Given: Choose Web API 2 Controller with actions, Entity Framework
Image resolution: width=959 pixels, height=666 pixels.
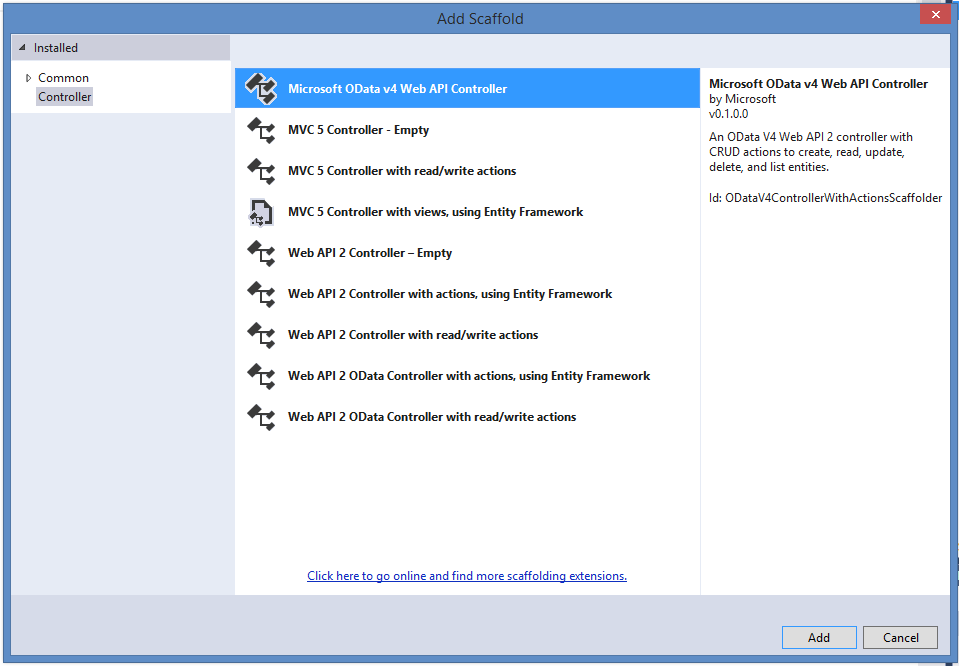Looking at the screenshot, I should 467,294.
